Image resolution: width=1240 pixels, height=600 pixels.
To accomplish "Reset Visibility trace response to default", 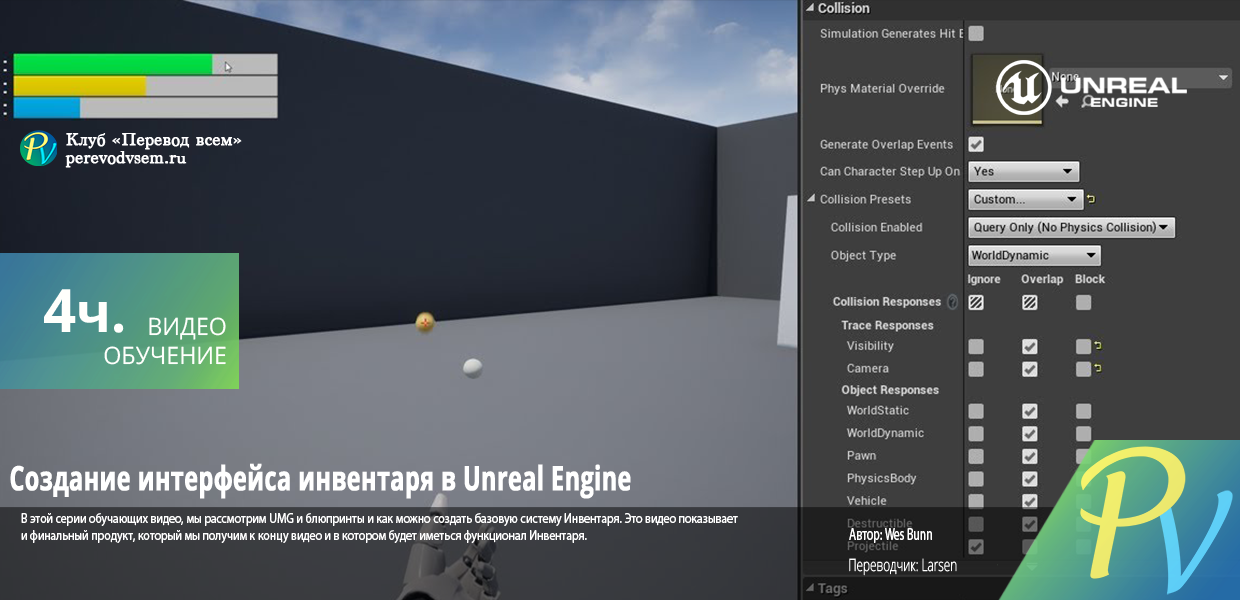I will [x=1097, y=346].
